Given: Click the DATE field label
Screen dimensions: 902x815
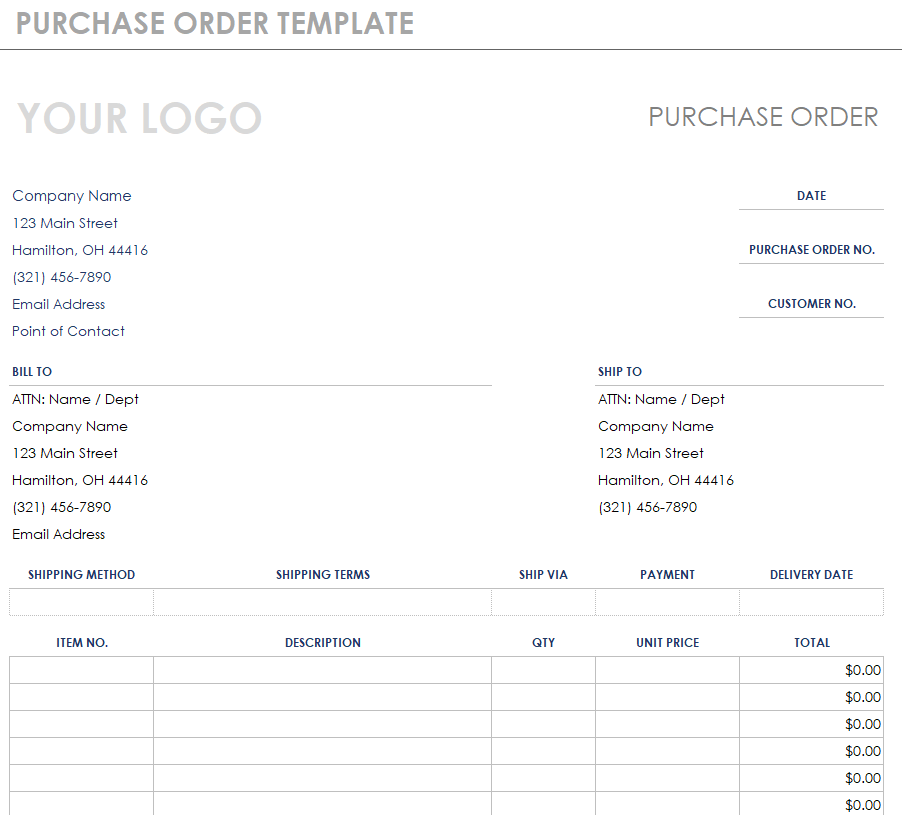Looking at the screenshot, I should click(811, 196).
